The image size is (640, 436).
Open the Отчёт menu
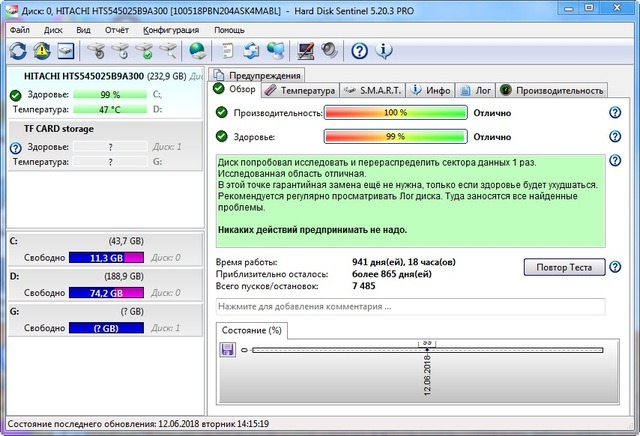click(x=116, y=30)
